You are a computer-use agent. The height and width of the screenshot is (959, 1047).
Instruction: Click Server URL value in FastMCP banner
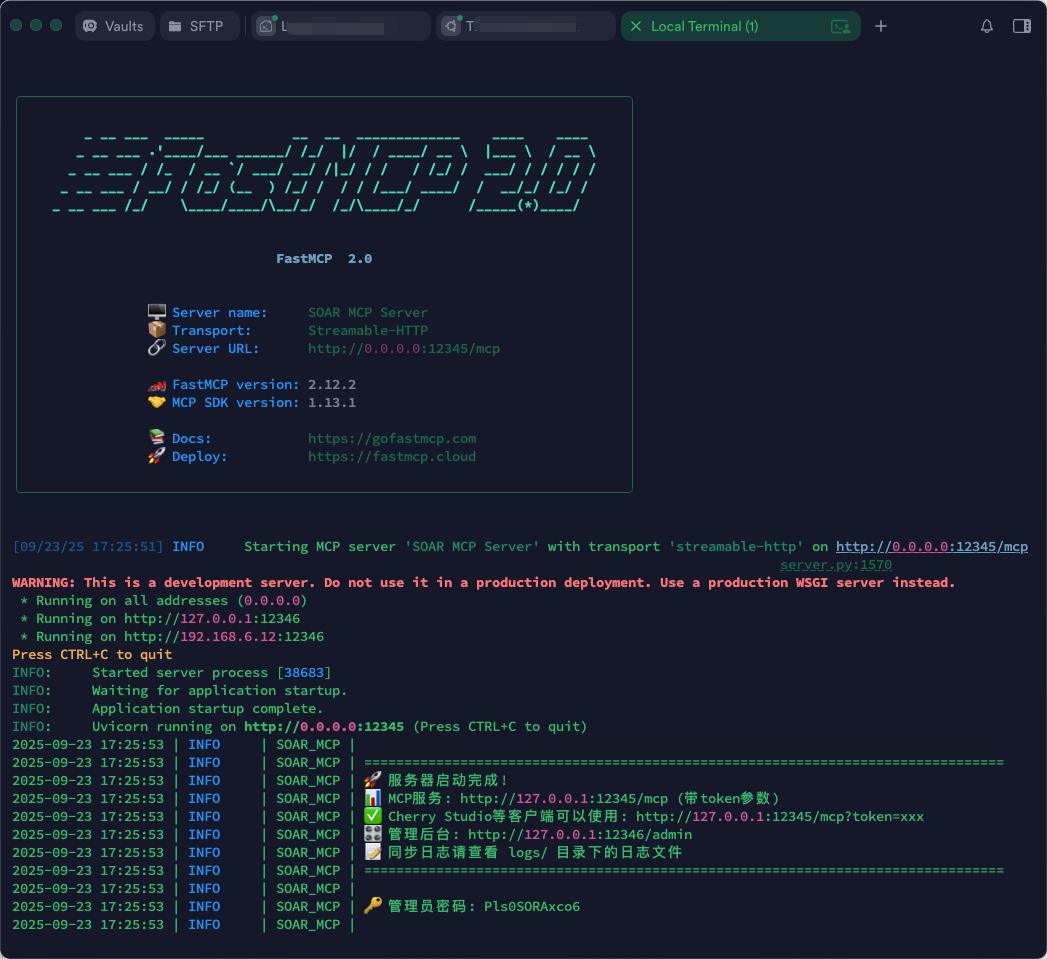[x=404, y=349]
